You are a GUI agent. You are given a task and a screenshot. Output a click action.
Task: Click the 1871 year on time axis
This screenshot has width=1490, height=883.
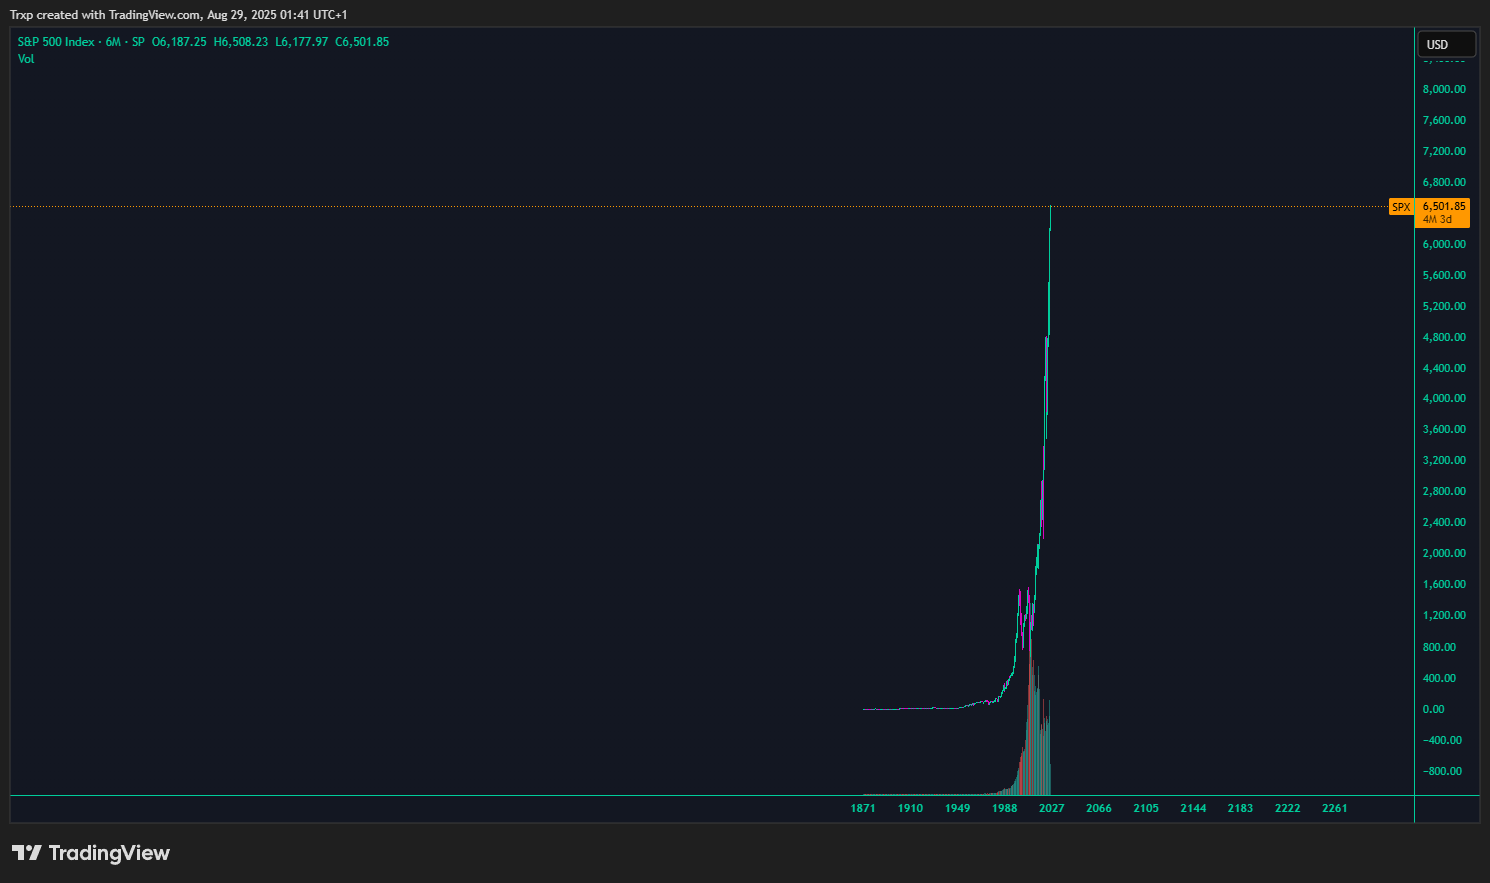[x=863, y=808]
